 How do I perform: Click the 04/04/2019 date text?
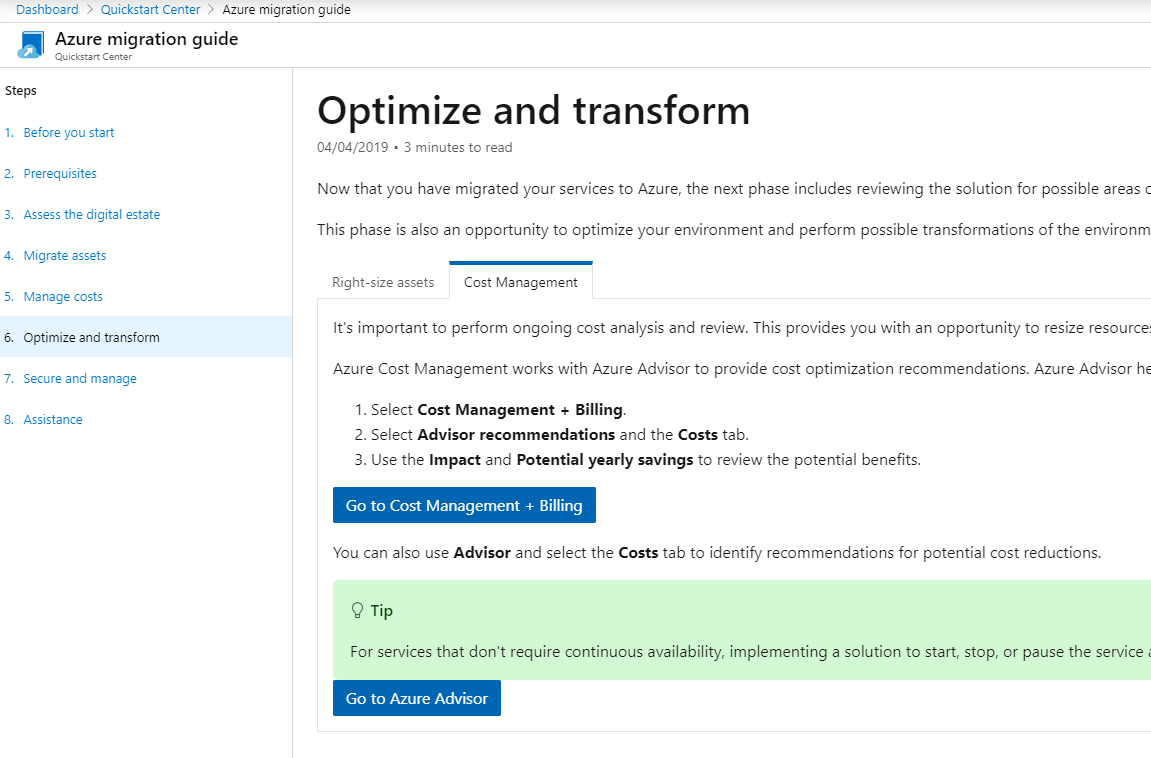(x=352, y=147)
